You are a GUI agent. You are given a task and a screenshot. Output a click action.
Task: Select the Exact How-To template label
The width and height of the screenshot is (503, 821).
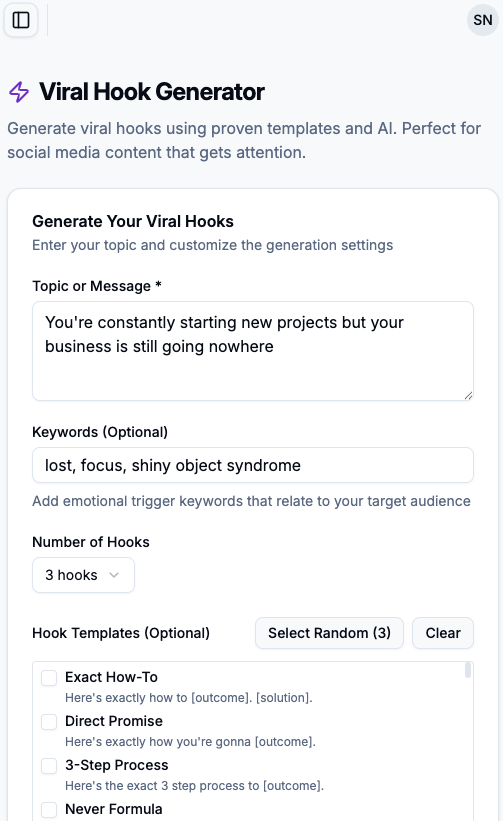[111, 677]
